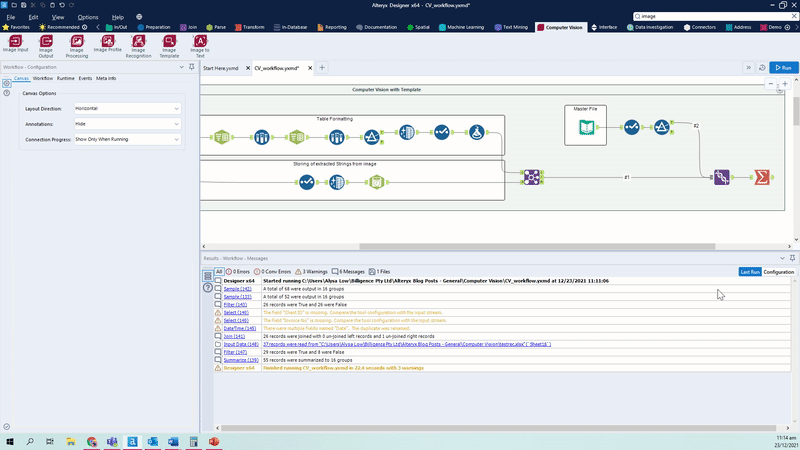Screen dimensions: 800x450
Task: Switch to the Meta Info tab
Action: pyautogui.click(x=106, y=78)
